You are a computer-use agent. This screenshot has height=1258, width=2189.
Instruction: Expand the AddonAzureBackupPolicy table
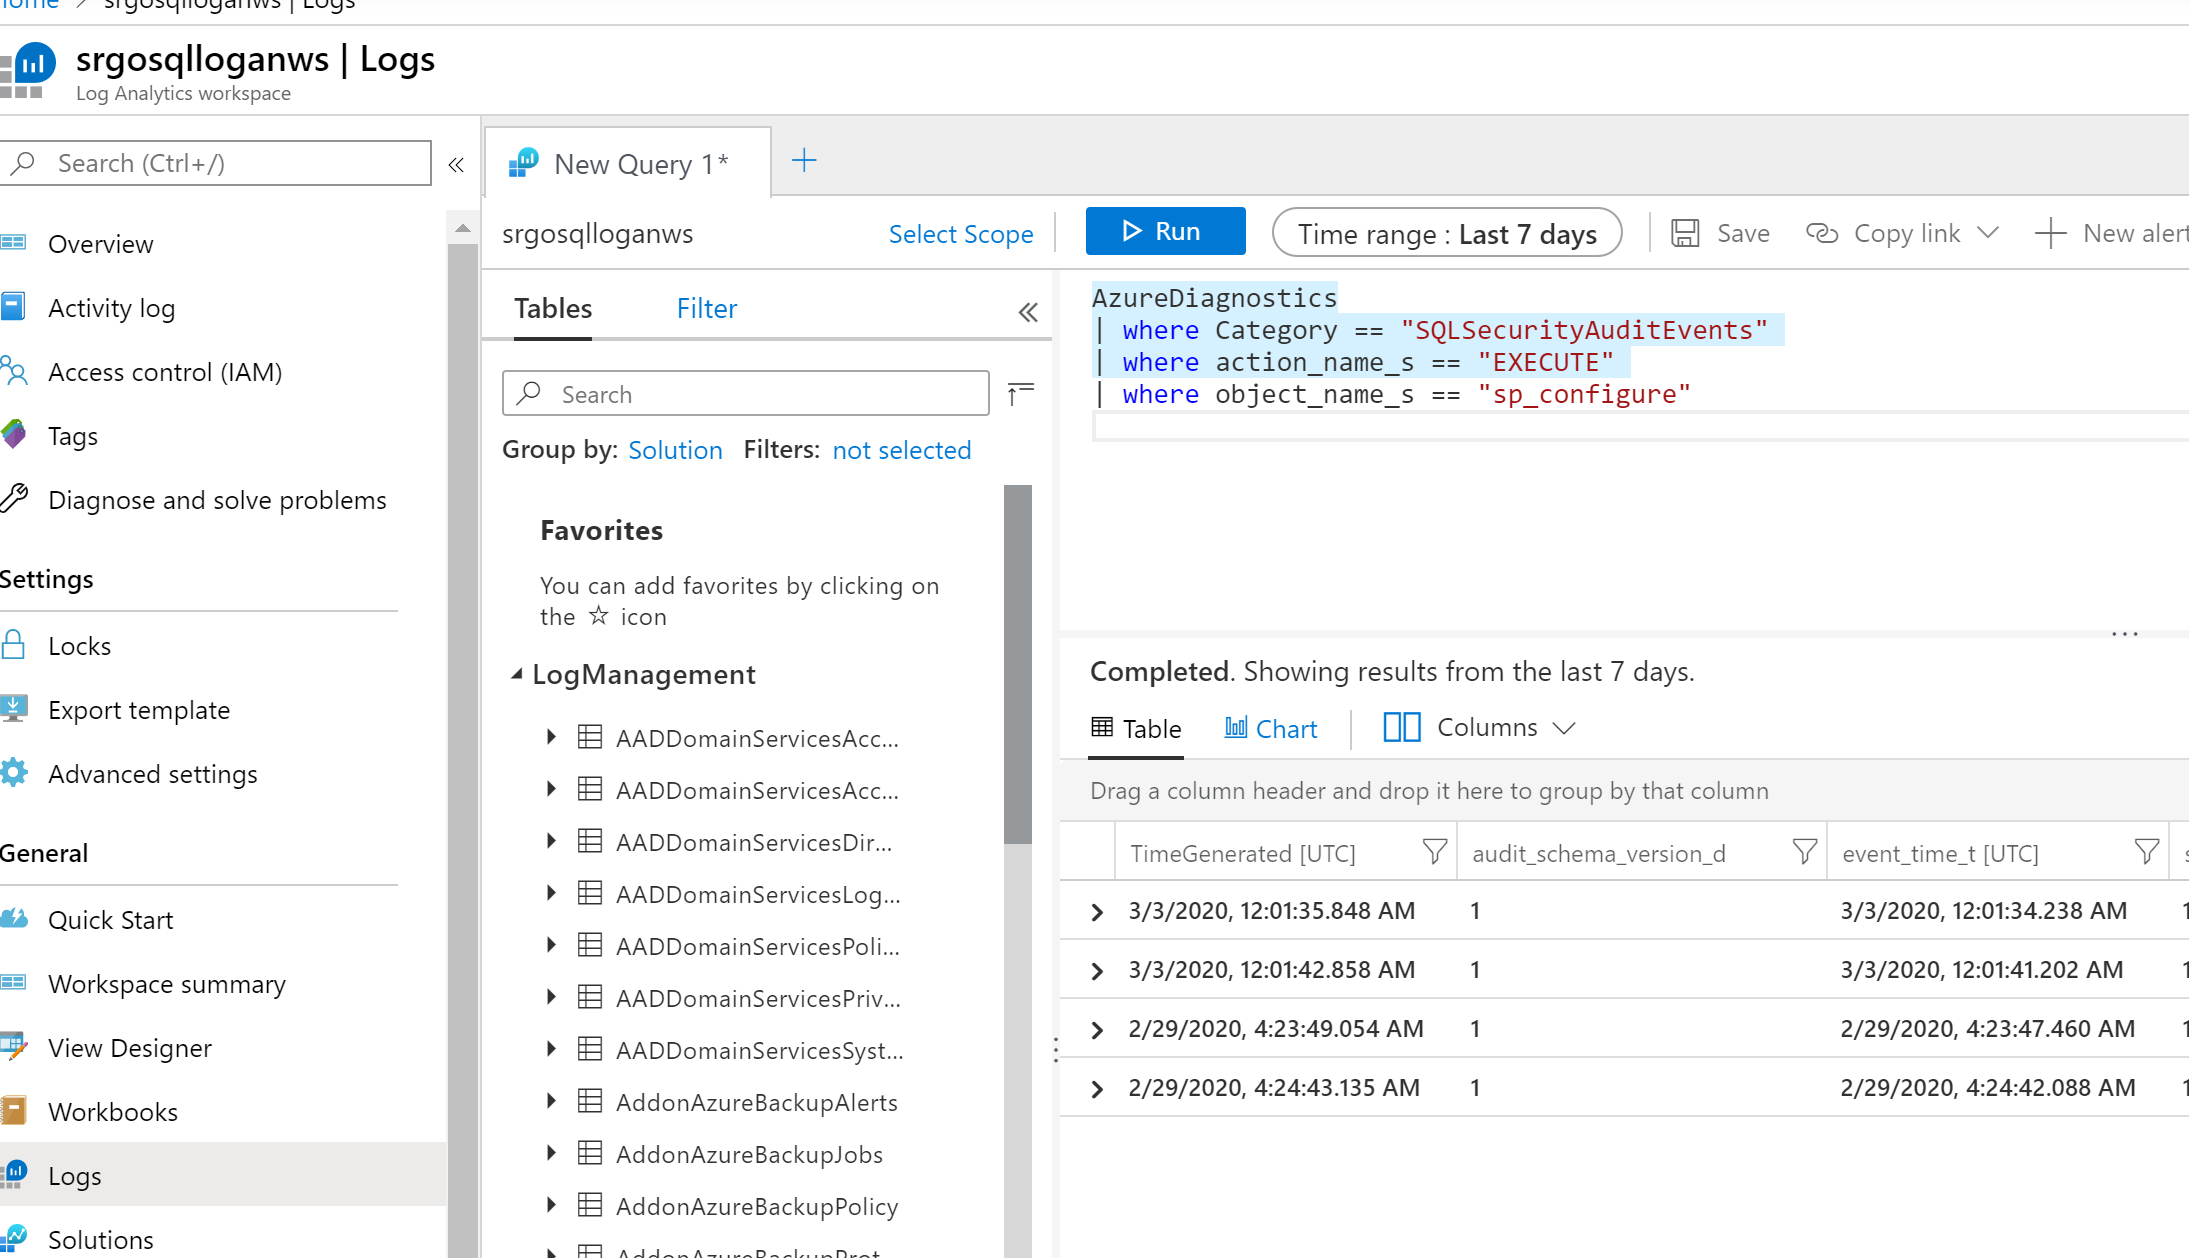[x=551, y=1205]
